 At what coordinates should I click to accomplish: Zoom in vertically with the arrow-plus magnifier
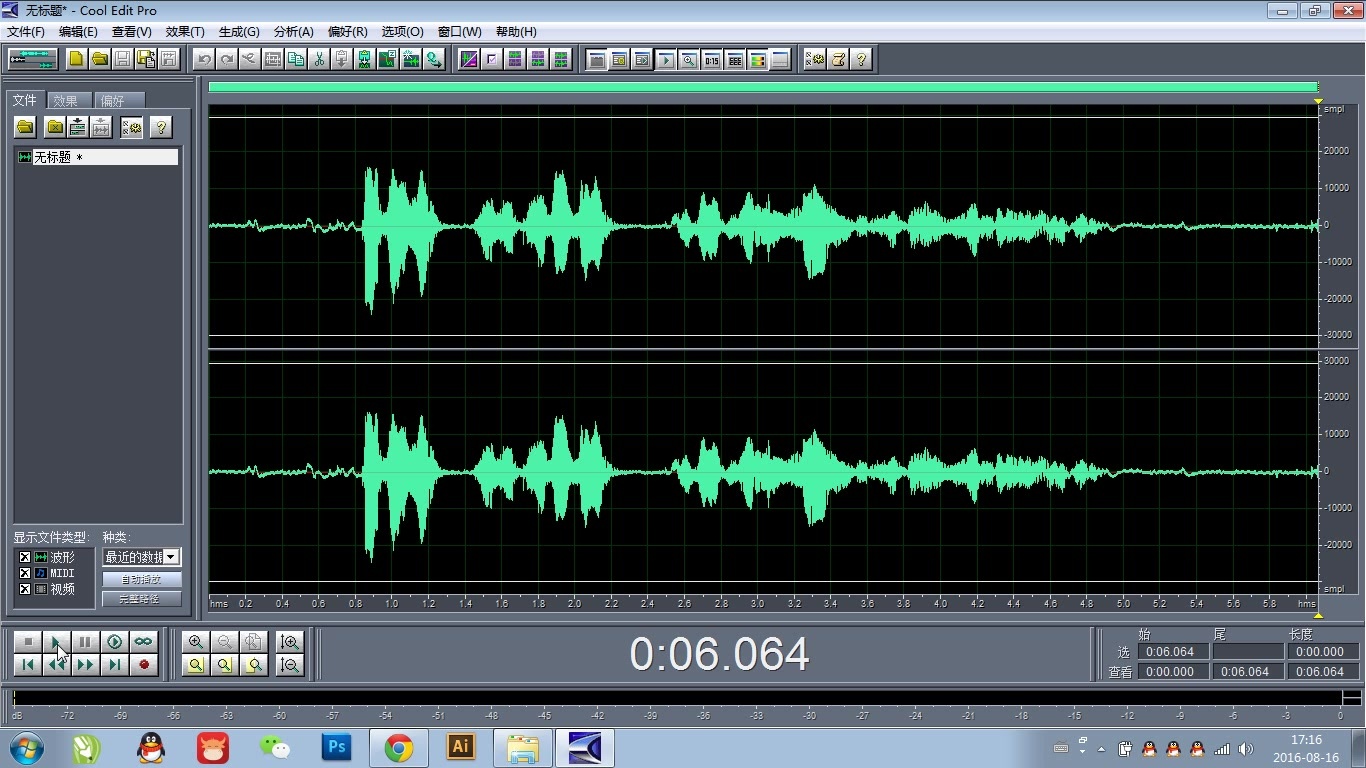(290, 642)
